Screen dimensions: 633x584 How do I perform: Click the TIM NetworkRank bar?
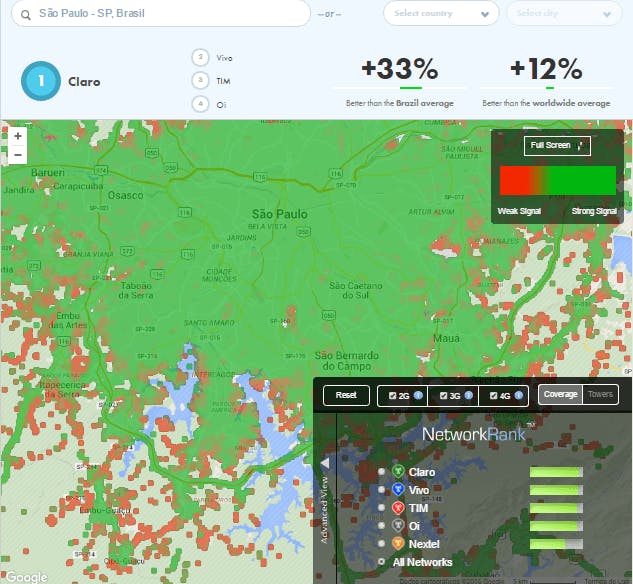tap(556, 508)
